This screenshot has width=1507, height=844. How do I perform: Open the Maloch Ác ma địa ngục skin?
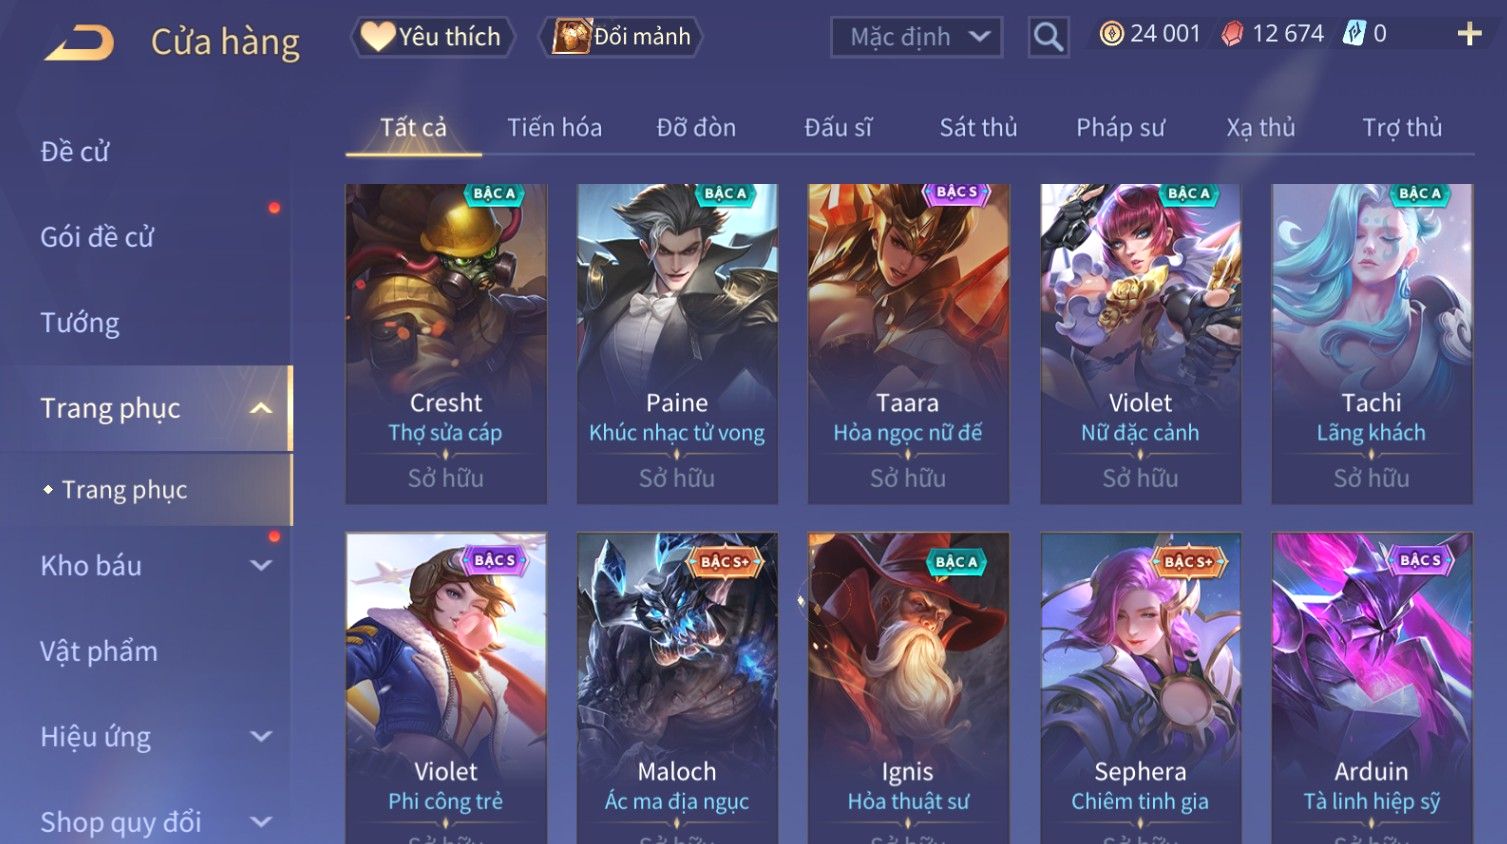677,688
